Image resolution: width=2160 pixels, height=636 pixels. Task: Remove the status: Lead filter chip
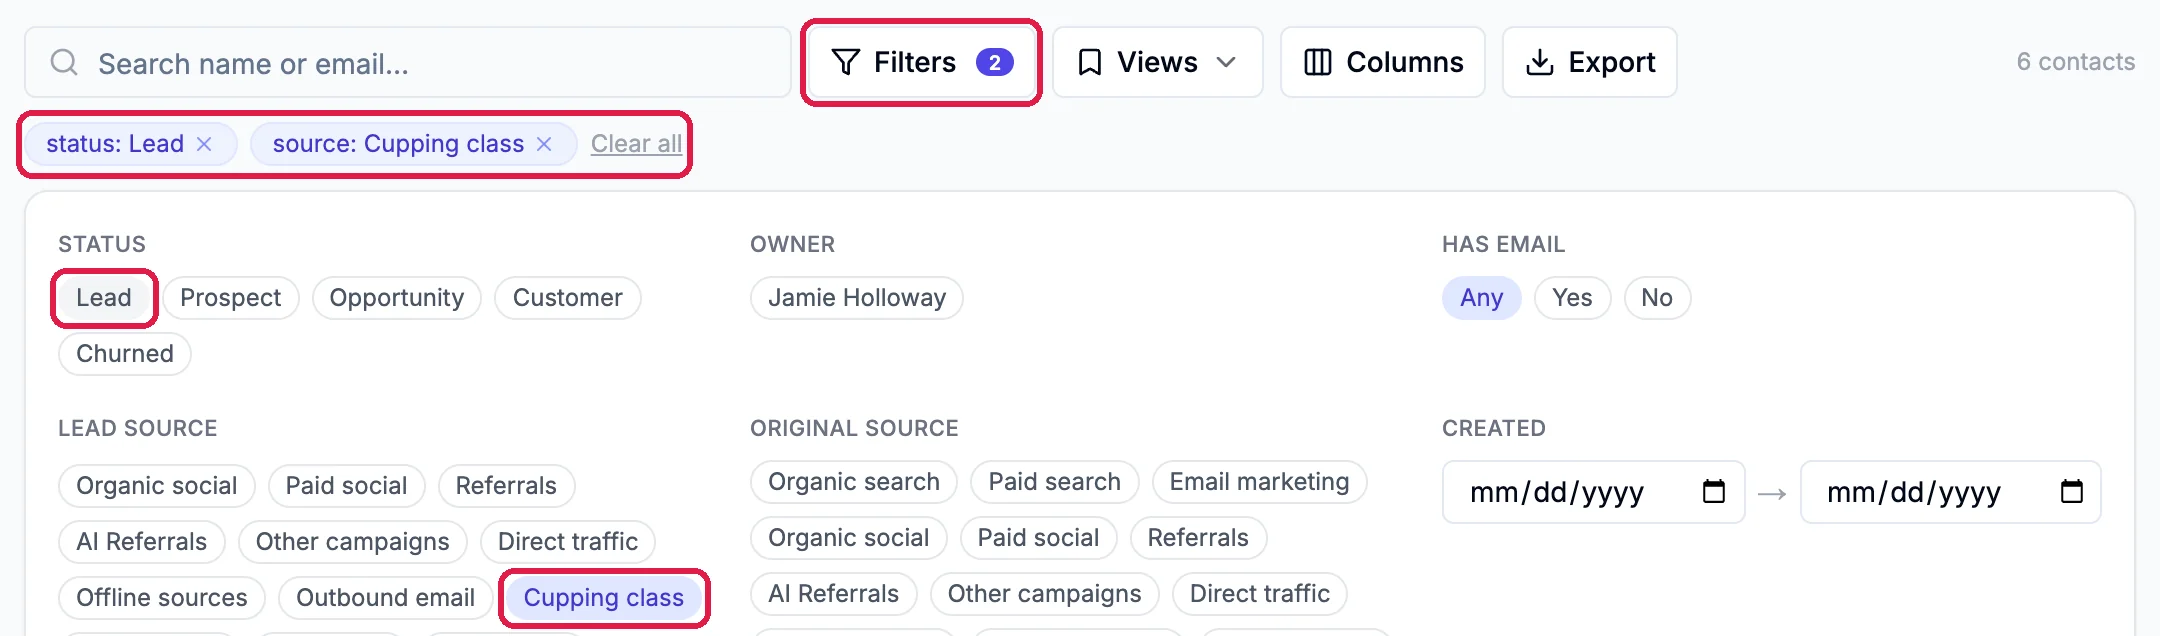[204, 144]
